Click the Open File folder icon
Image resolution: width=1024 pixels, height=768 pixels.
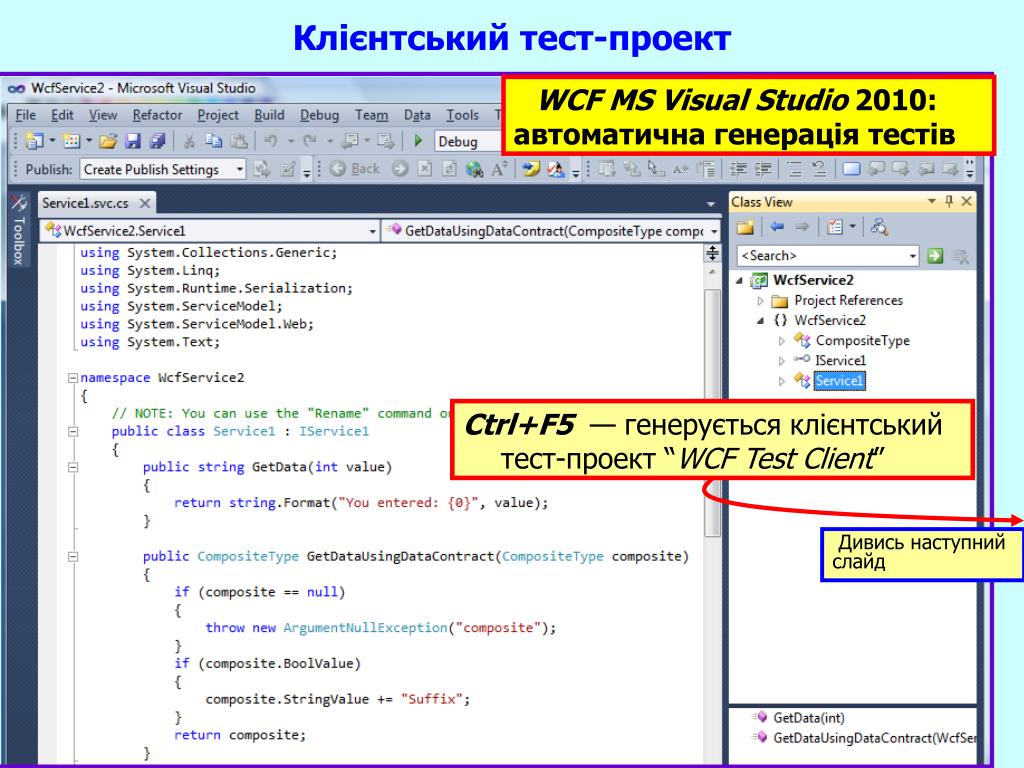pyautogui.click(x=108, y=141)
